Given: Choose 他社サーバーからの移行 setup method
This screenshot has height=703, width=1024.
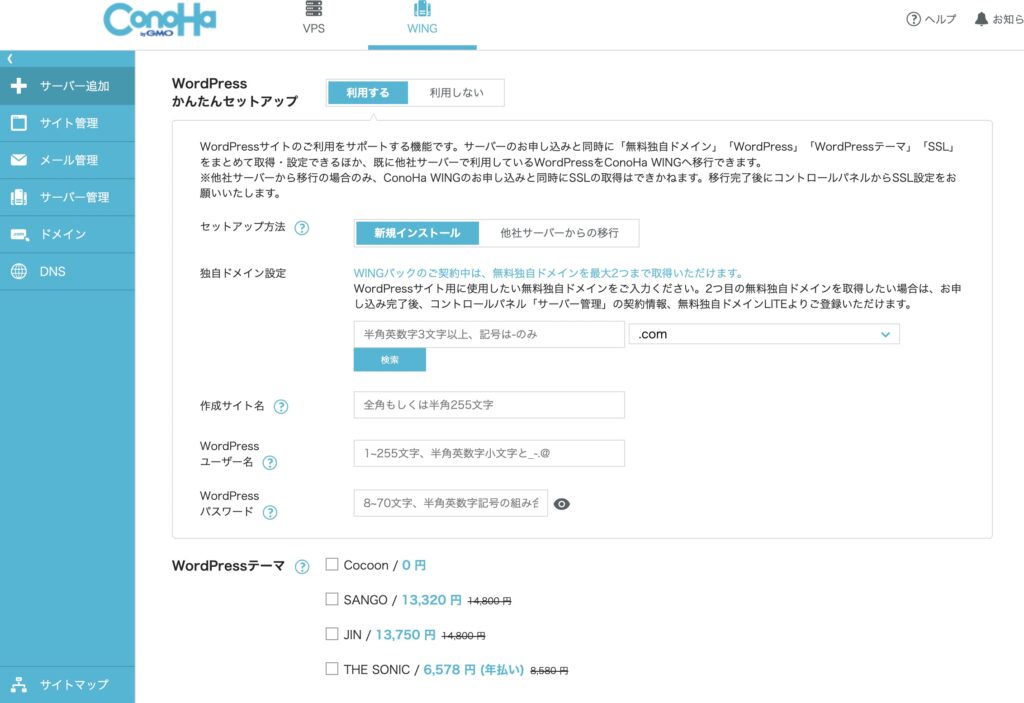Looking at the screenshot, I should (559, 233).
